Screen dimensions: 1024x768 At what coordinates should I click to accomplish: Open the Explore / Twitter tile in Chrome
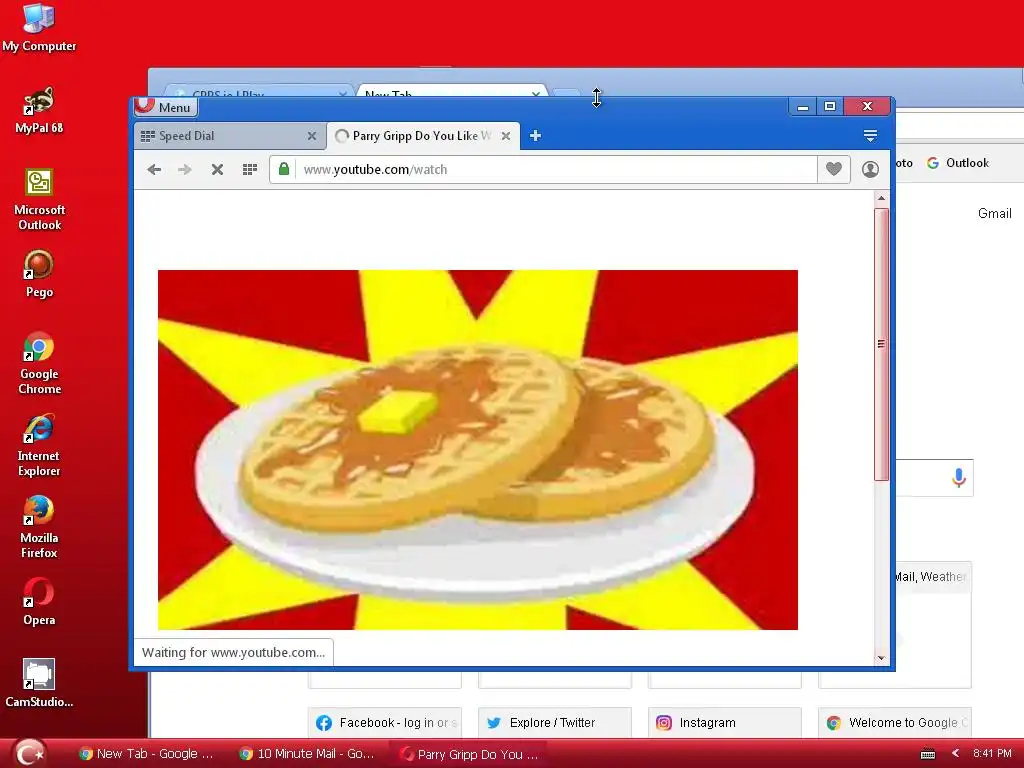[554, 723]
